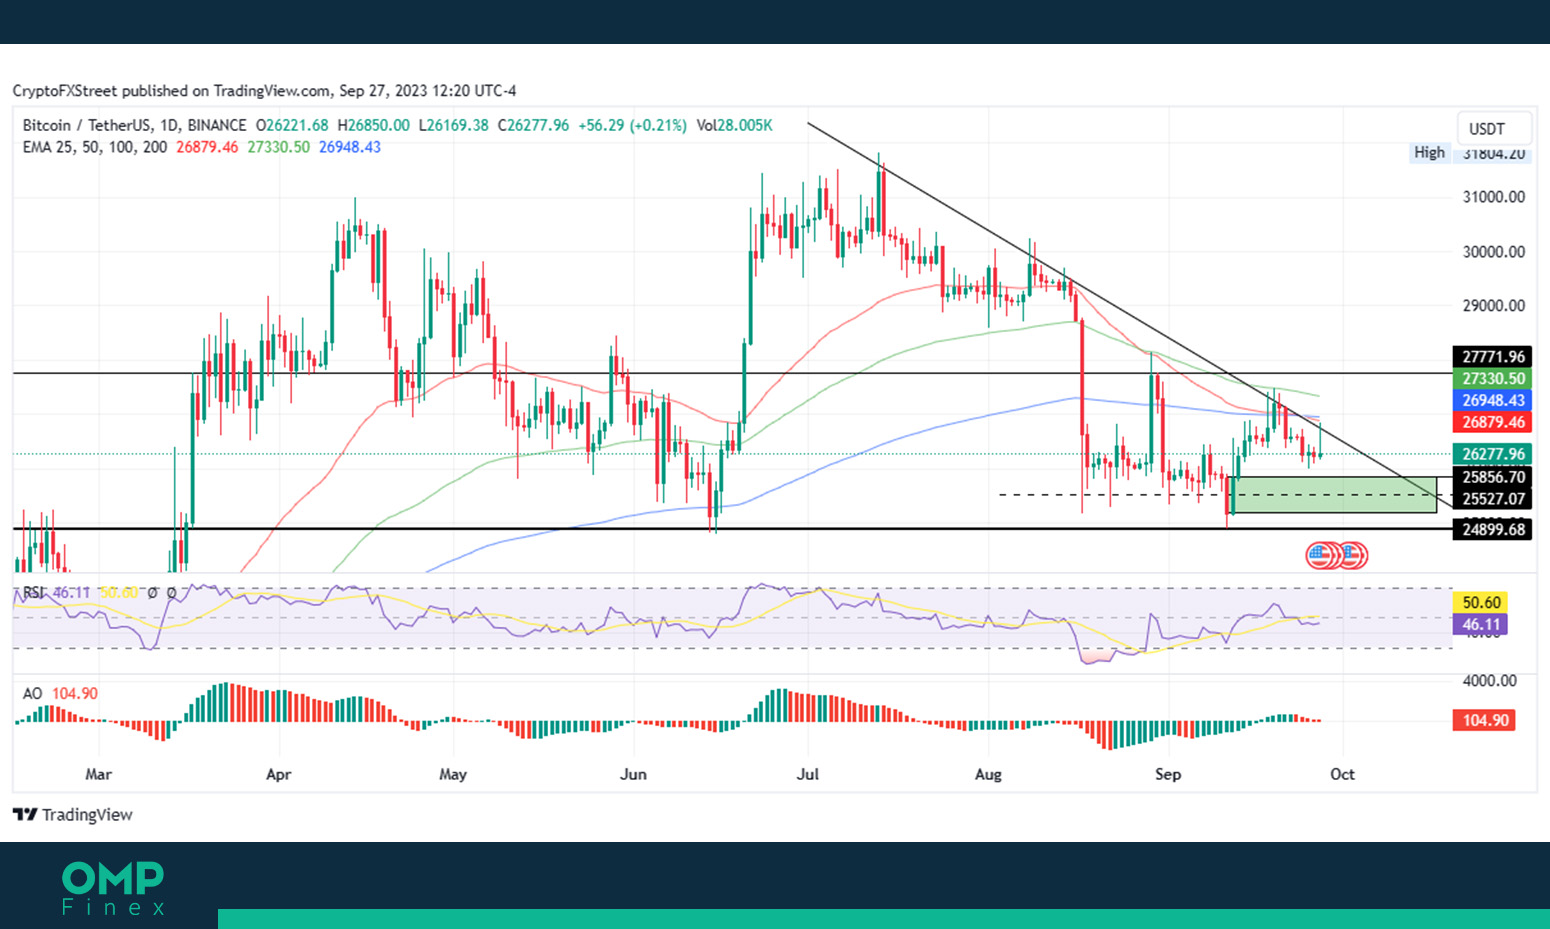The width and height of the screenshot is (1550, 929).
Task: Select the red 26879.46 price axis tag
Action: pos(1492,423)
